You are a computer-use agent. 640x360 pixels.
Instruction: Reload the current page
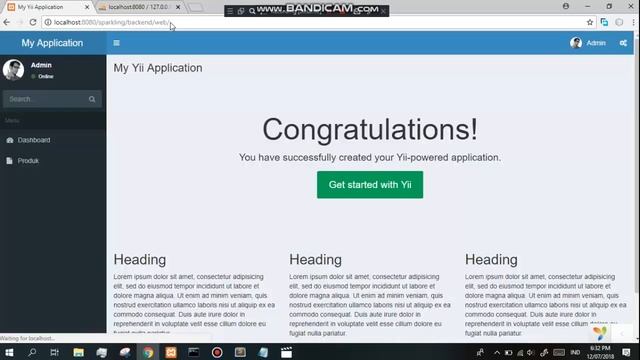(x=33, y=22)
